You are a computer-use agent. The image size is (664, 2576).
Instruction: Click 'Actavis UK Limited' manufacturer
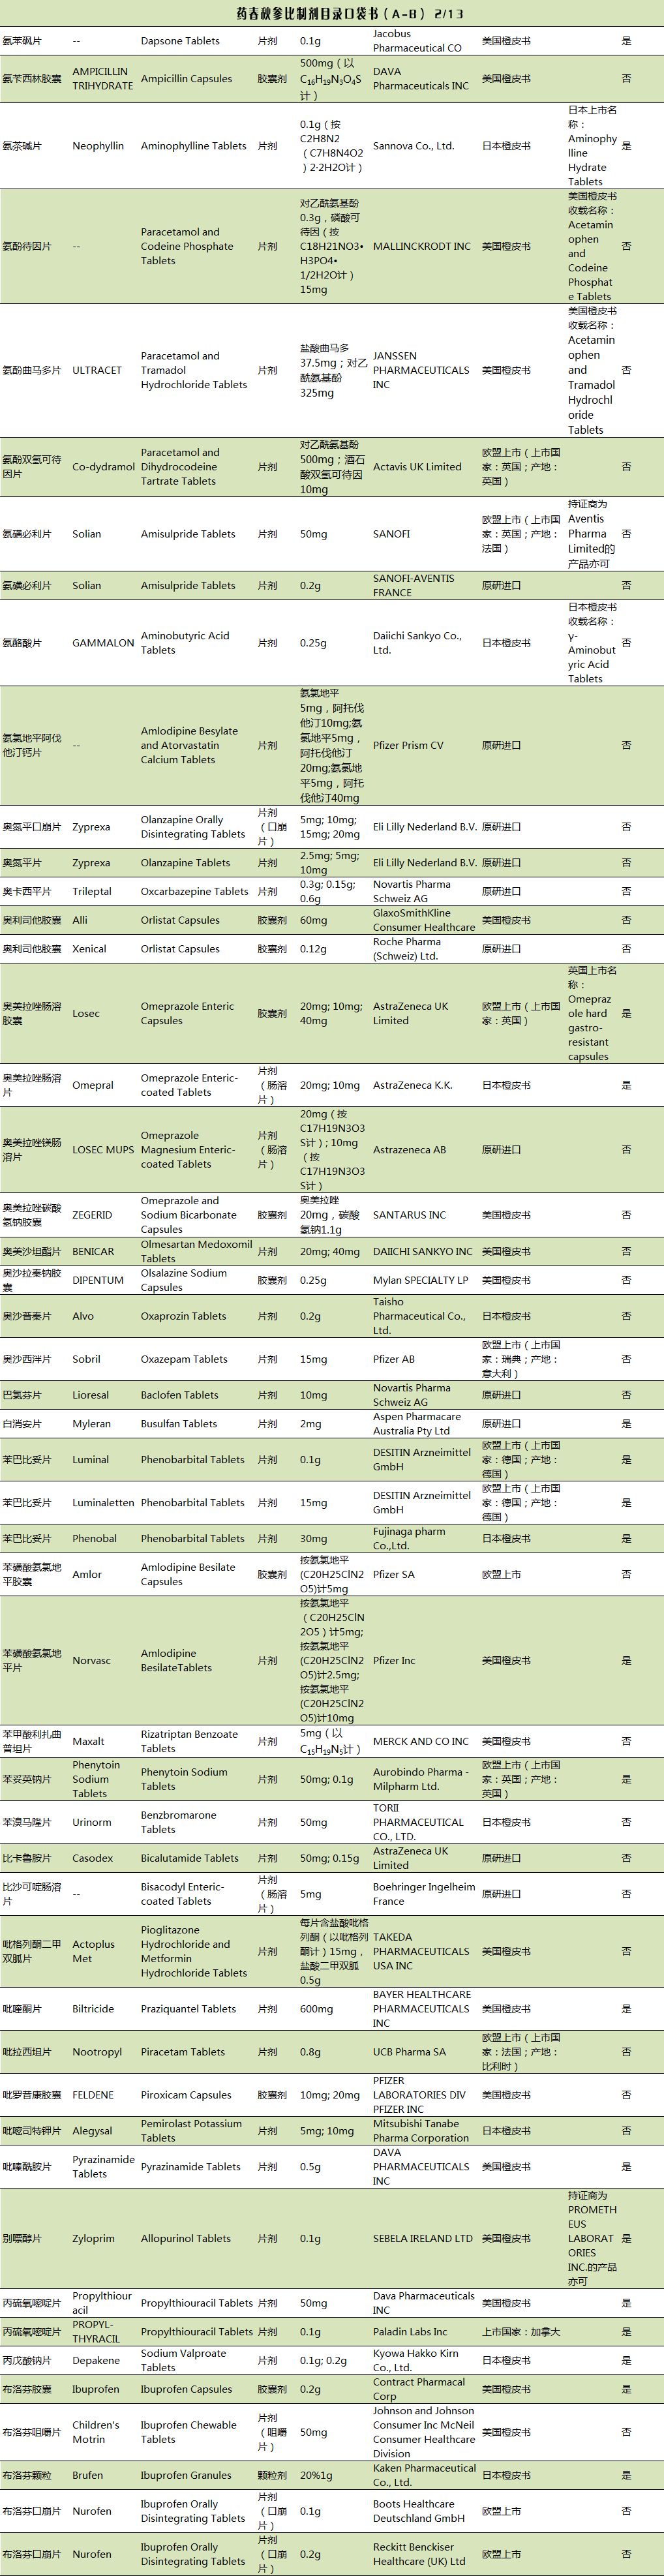pyautogui.click(x=417, y=467)
